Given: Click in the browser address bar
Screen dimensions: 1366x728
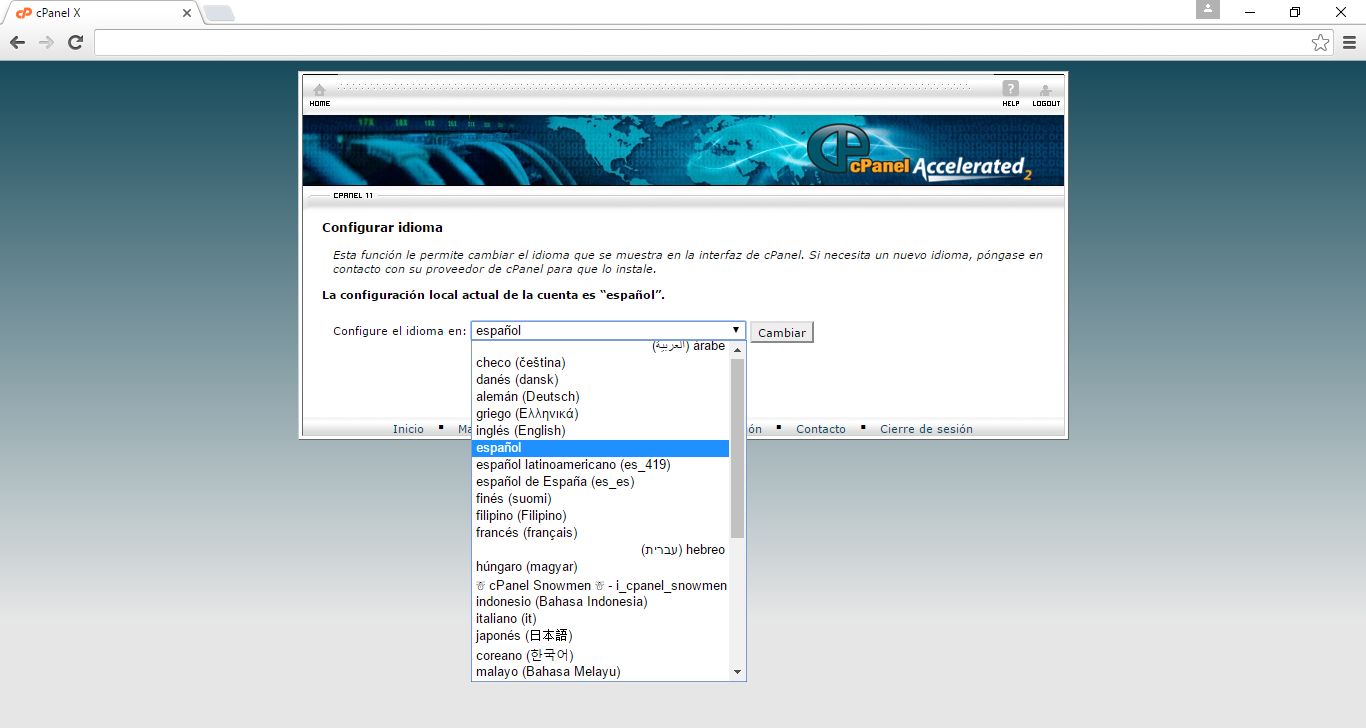Looking at the screenshot, I should click(x=700, y=42).
